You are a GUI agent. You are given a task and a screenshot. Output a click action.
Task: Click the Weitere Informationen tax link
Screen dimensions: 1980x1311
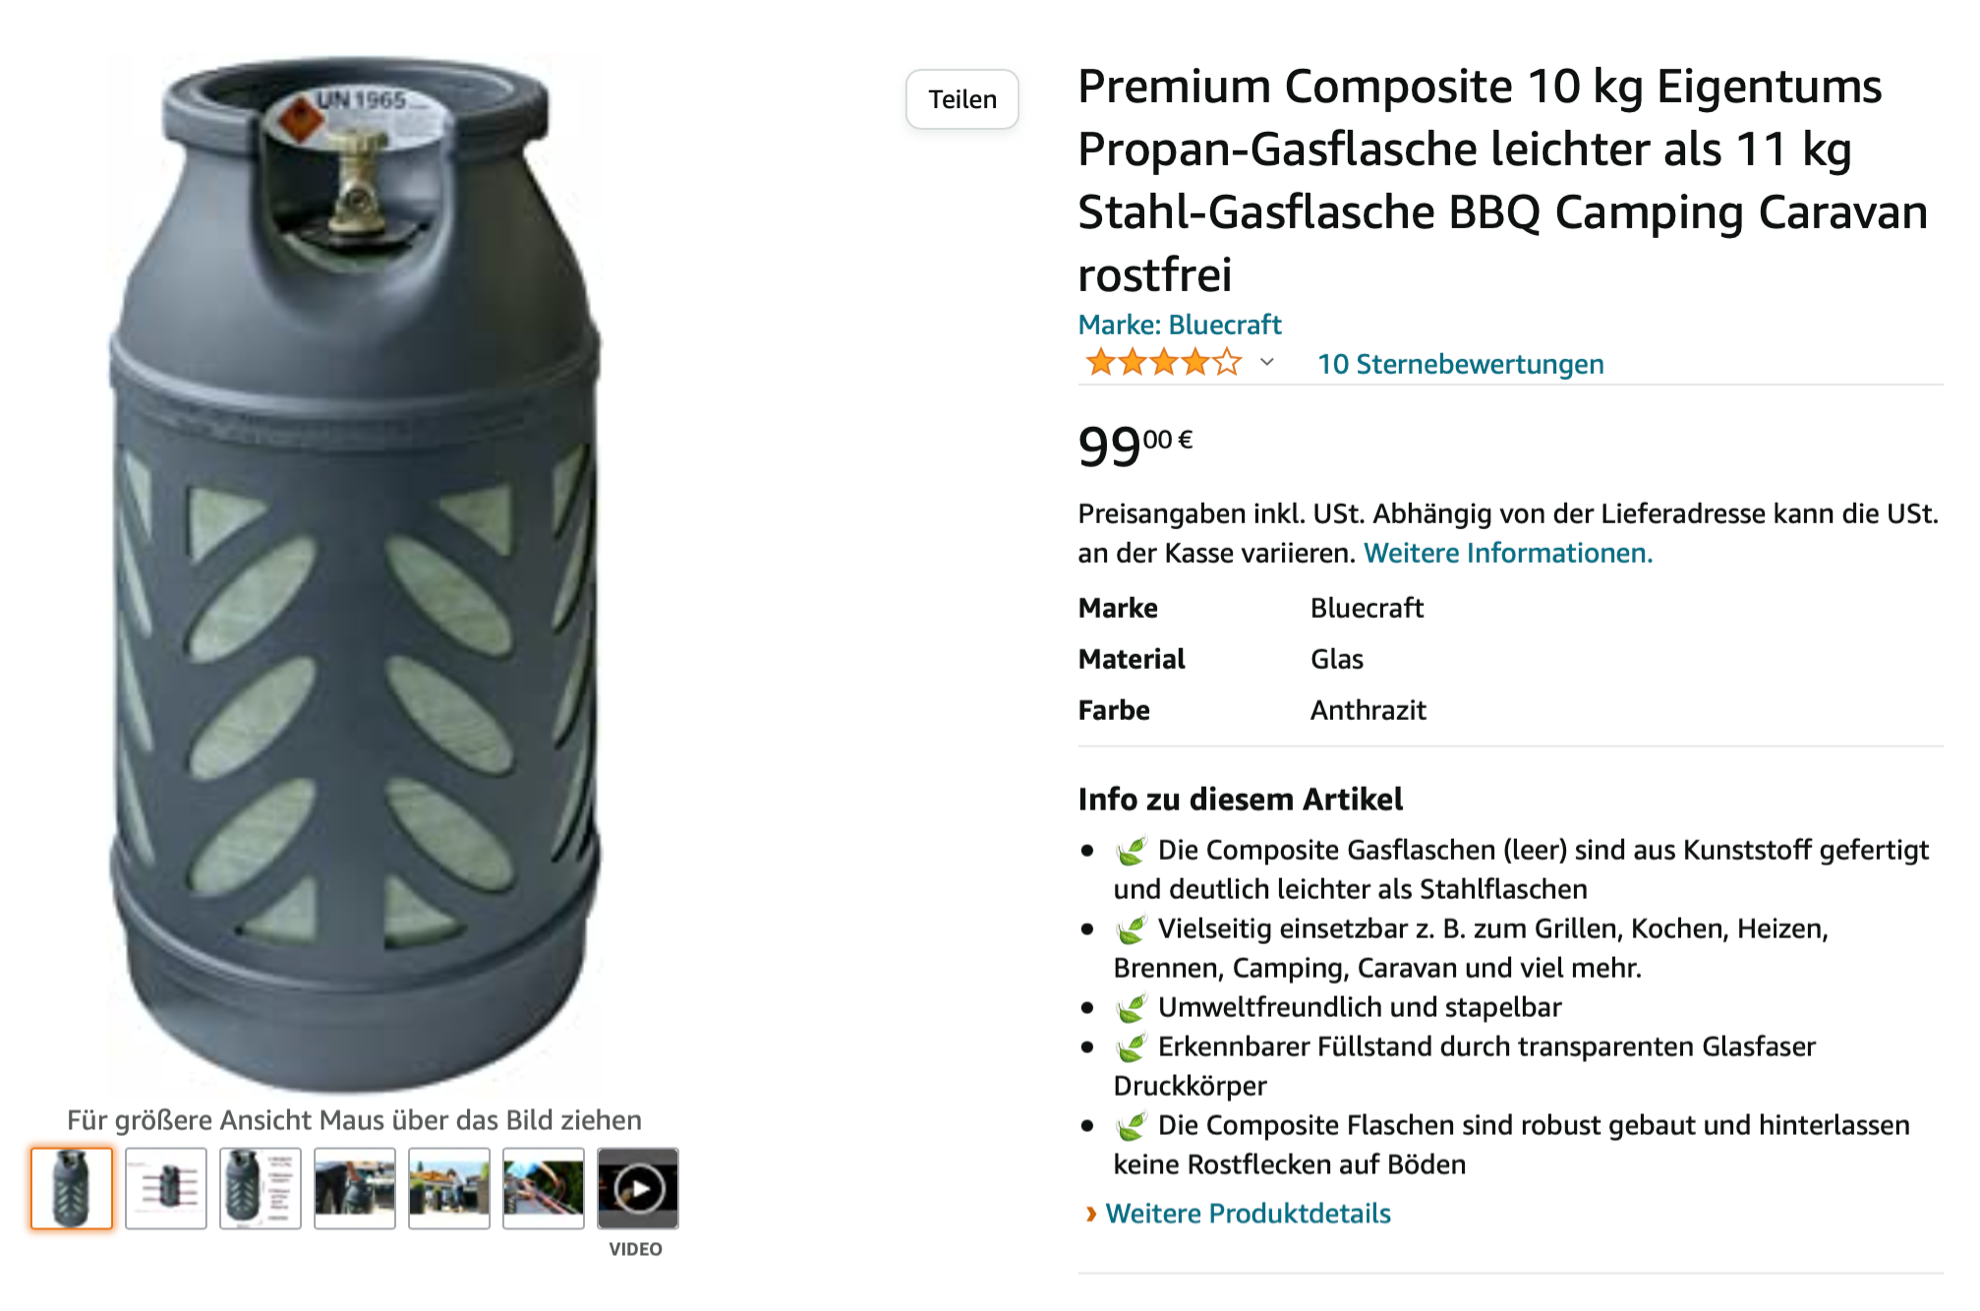pyautogui.click(x=1507, y=553)
